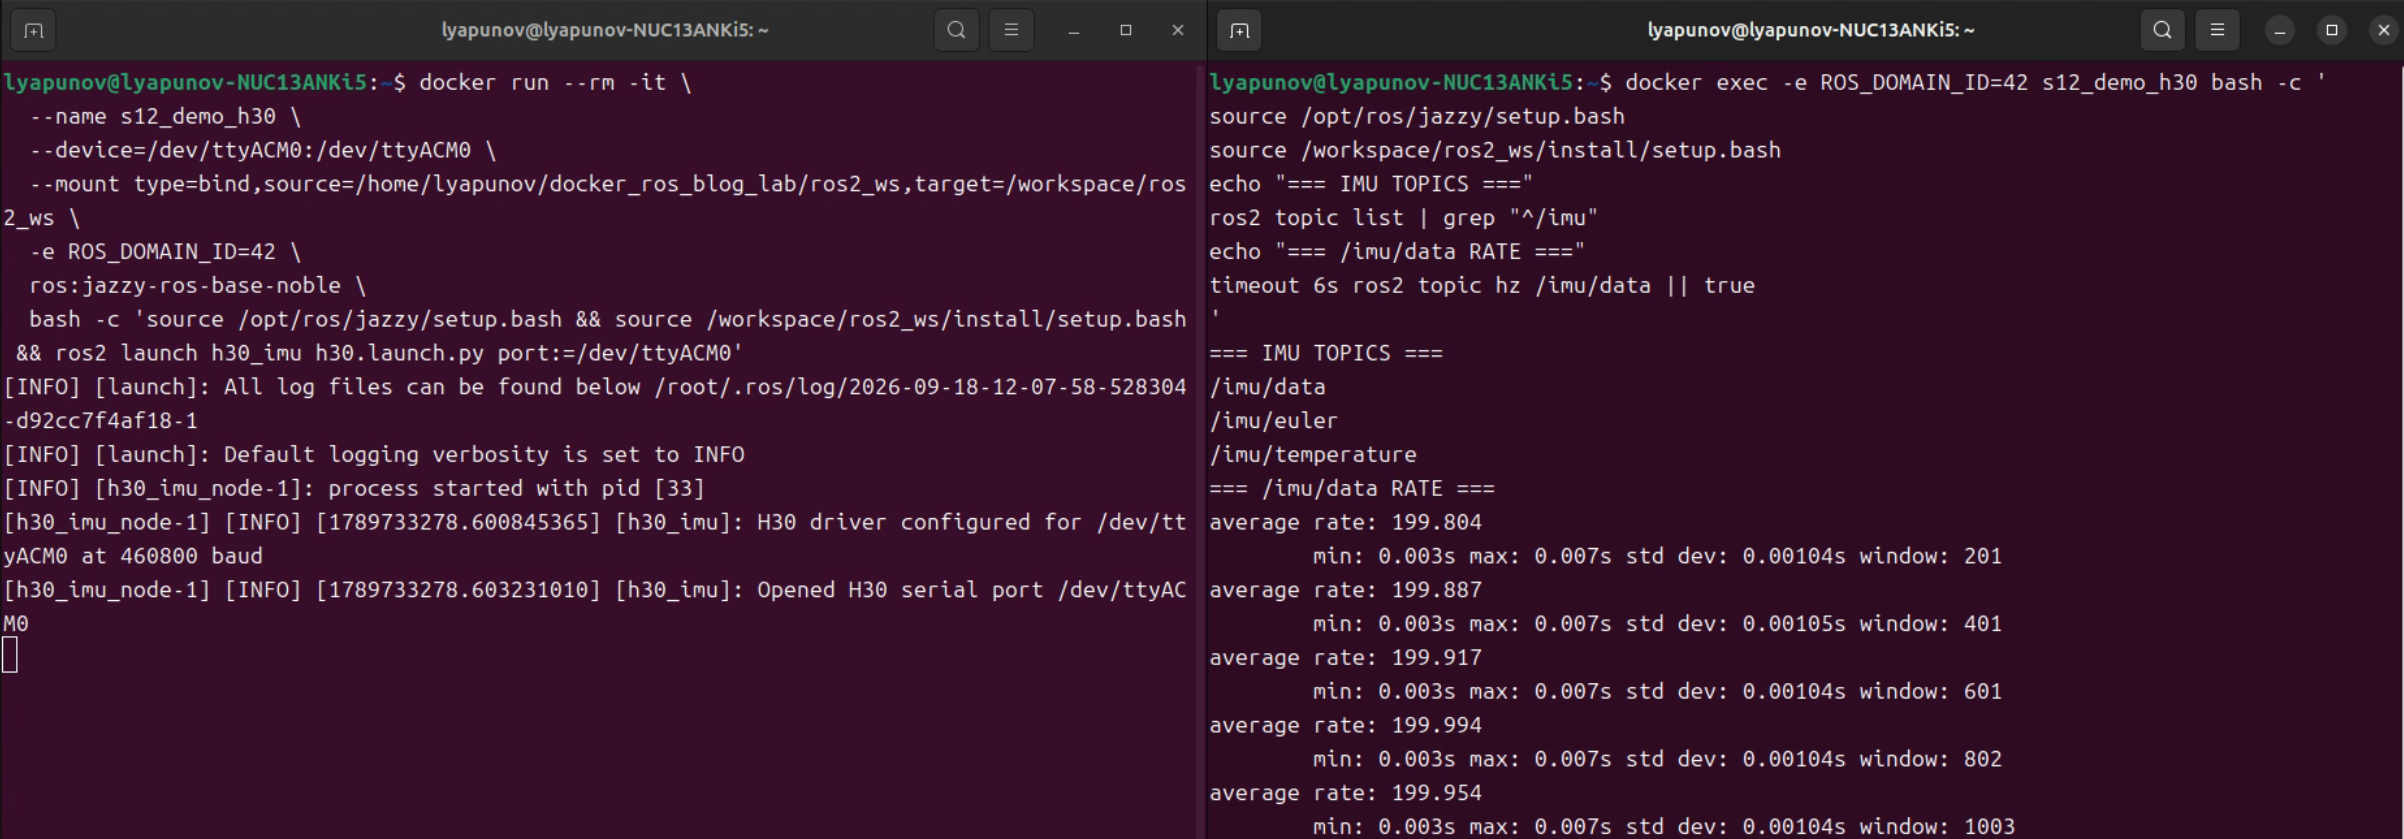This screenshot has width=2404, height=839.
Task: Click the "-e ROS_DOMAIN_ID=42 \" line in left terminal
Action: (x=165, y=252)
